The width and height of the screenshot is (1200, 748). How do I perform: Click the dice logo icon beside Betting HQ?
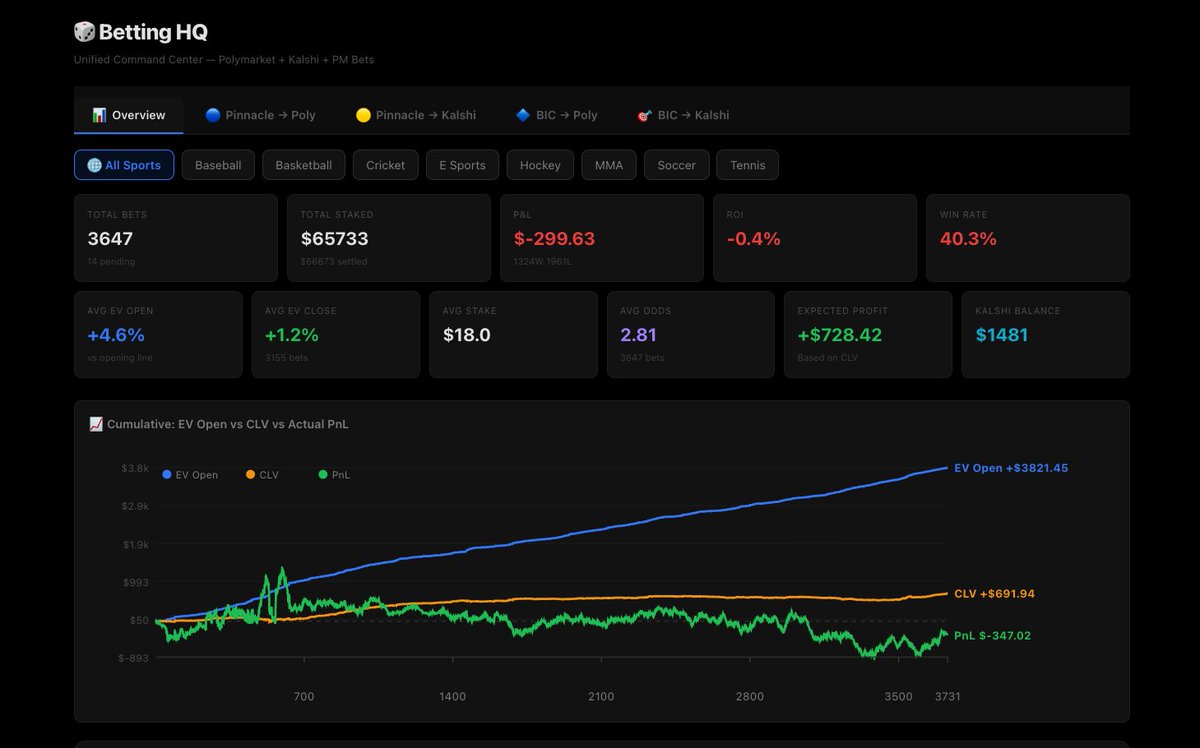click(84, 32)
